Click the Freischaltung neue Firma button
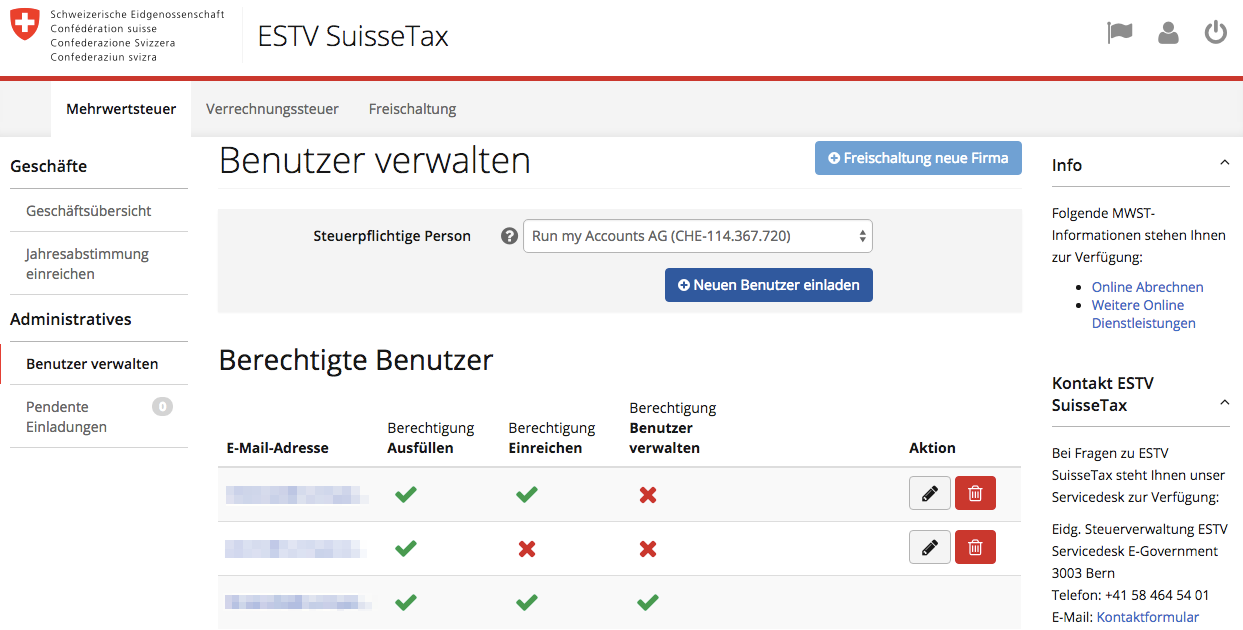Image resolution: width=1243 pixels, height=630 pixels. click(x=918, y=158)
